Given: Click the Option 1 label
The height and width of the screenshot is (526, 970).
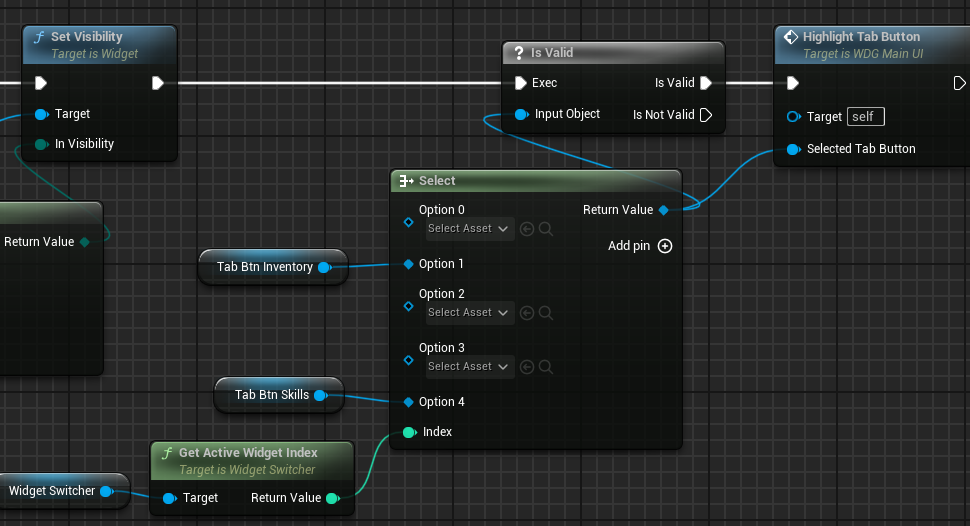Looking at the screenshot, I should coord(441,264).
